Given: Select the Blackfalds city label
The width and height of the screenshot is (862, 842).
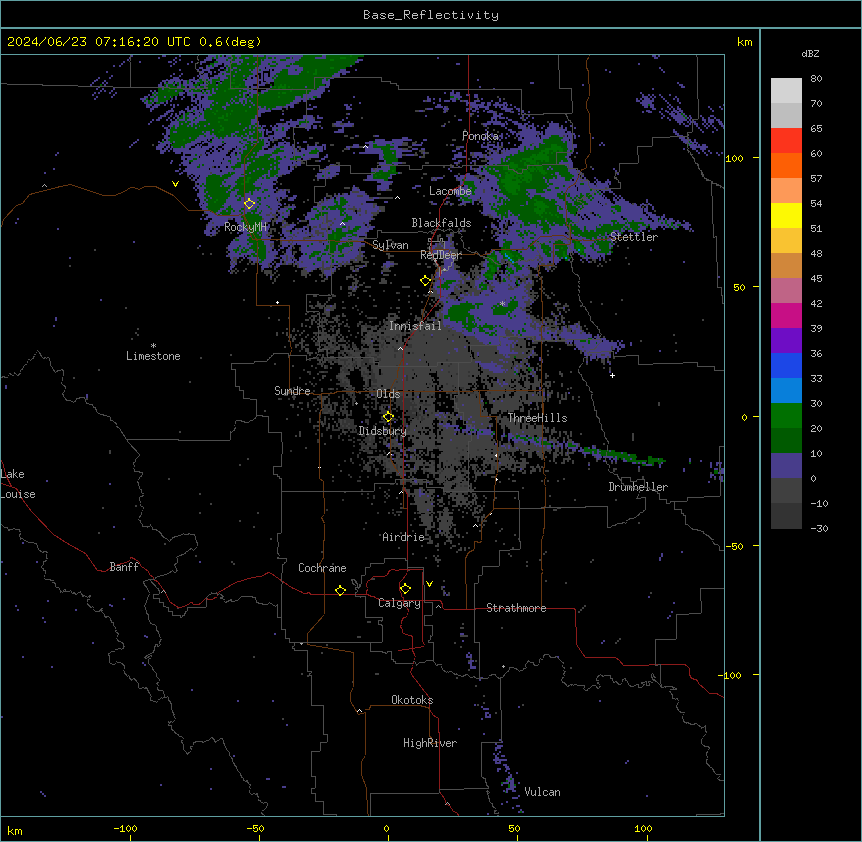Looking at the screenshot, I should click(441, 223).
